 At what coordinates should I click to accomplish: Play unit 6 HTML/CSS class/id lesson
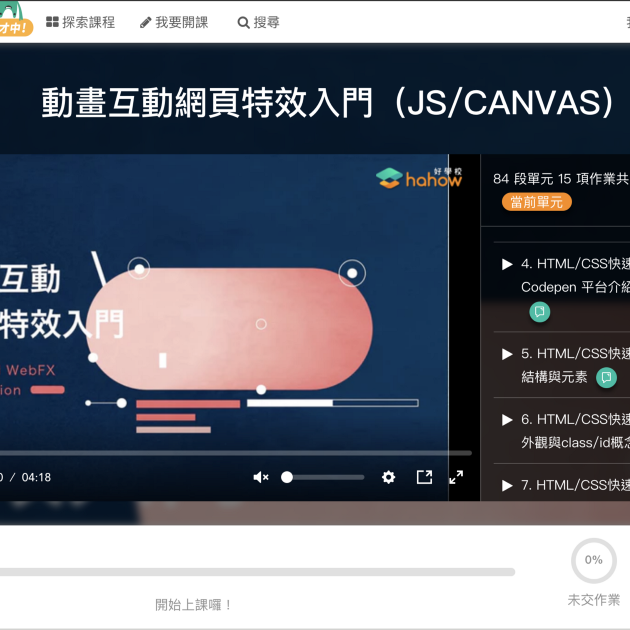click(x=507, y=420)
